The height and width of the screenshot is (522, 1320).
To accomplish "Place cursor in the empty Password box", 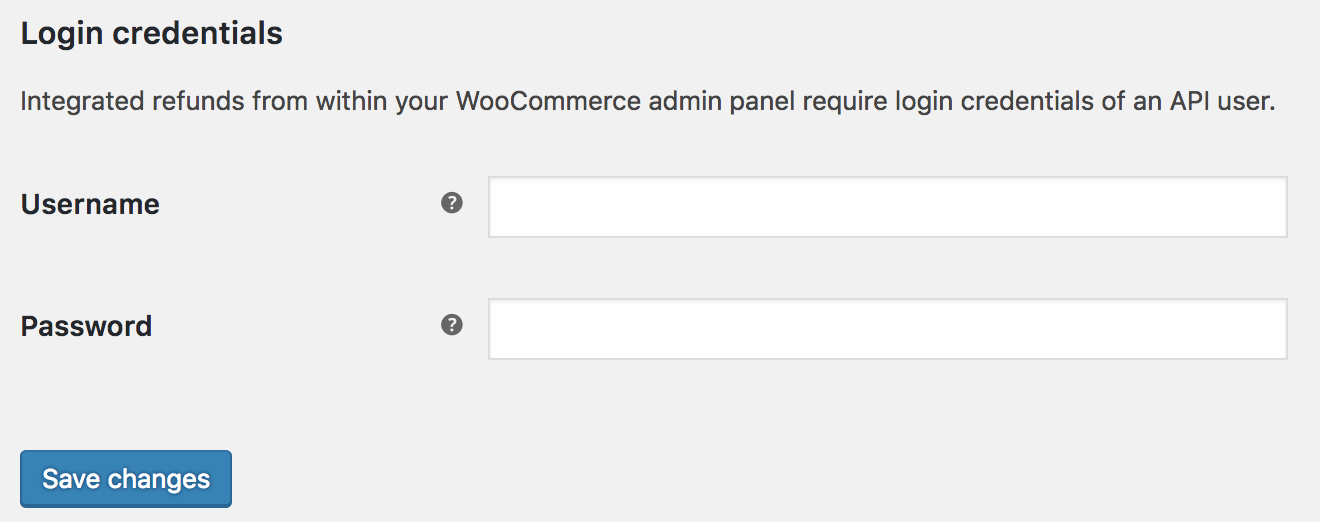I will (887, 329).
